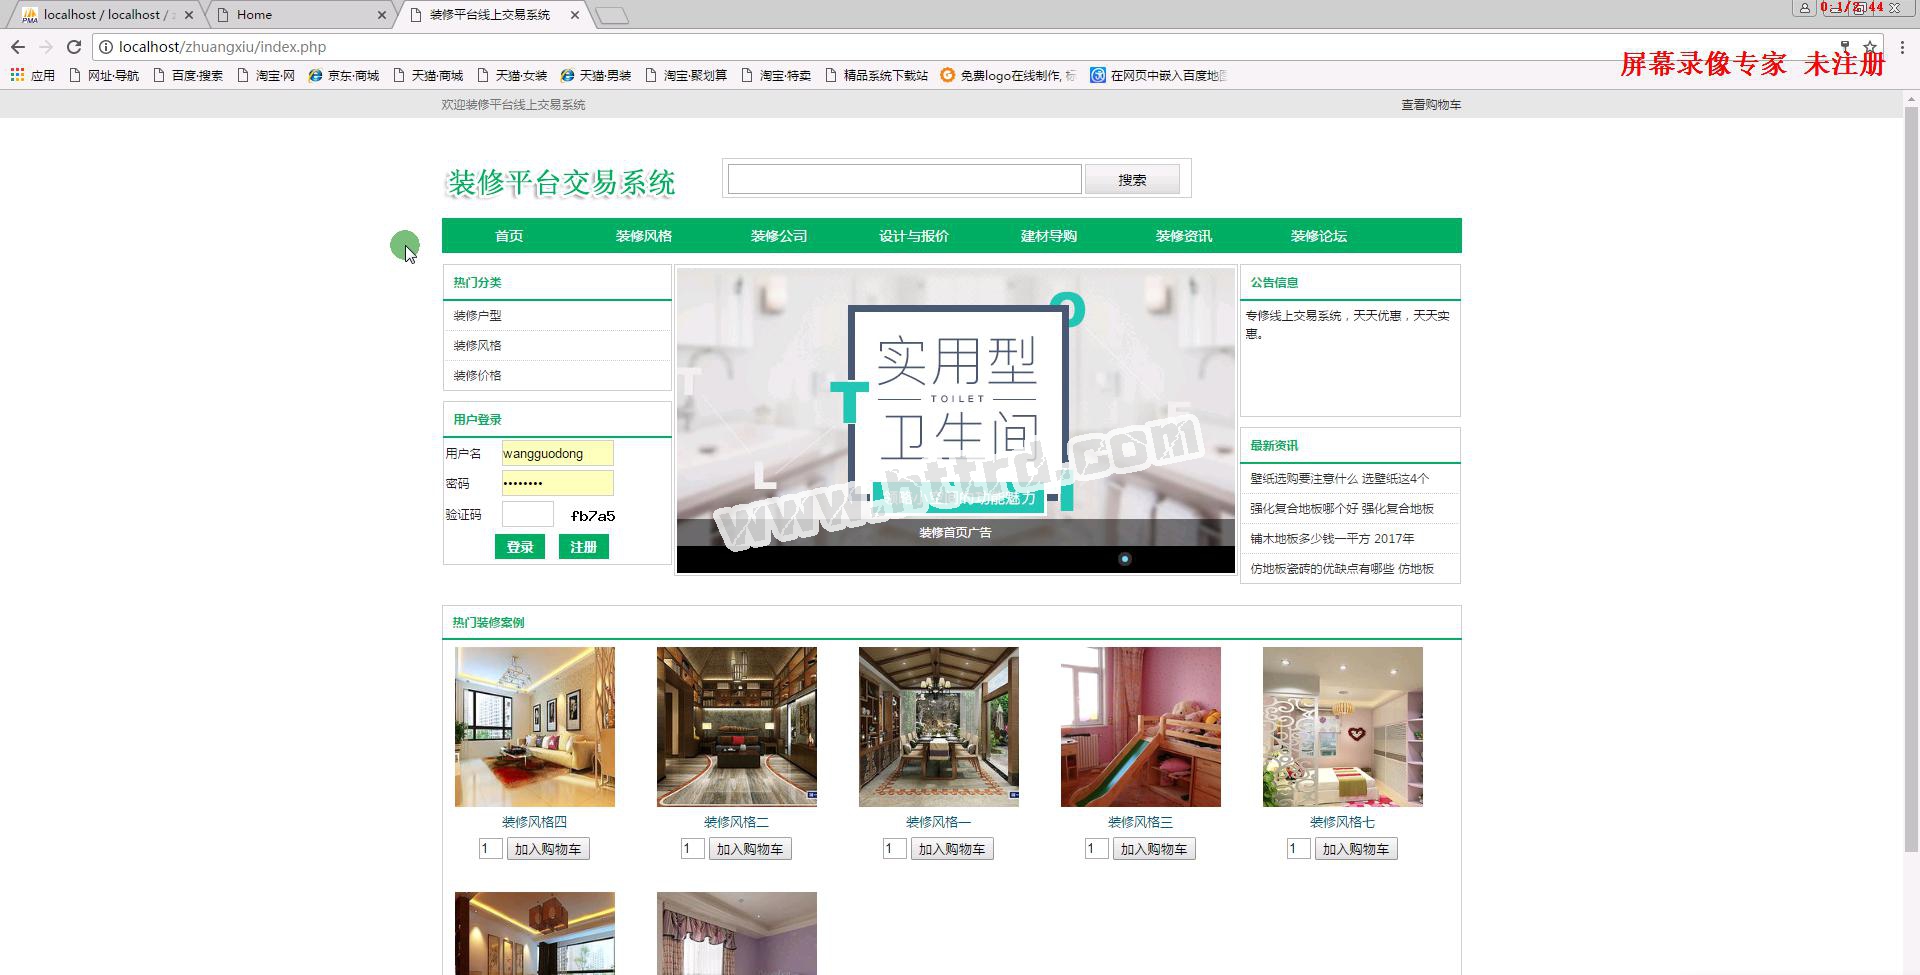Open 建材导购 in the green nav

tap(1049, 236)
